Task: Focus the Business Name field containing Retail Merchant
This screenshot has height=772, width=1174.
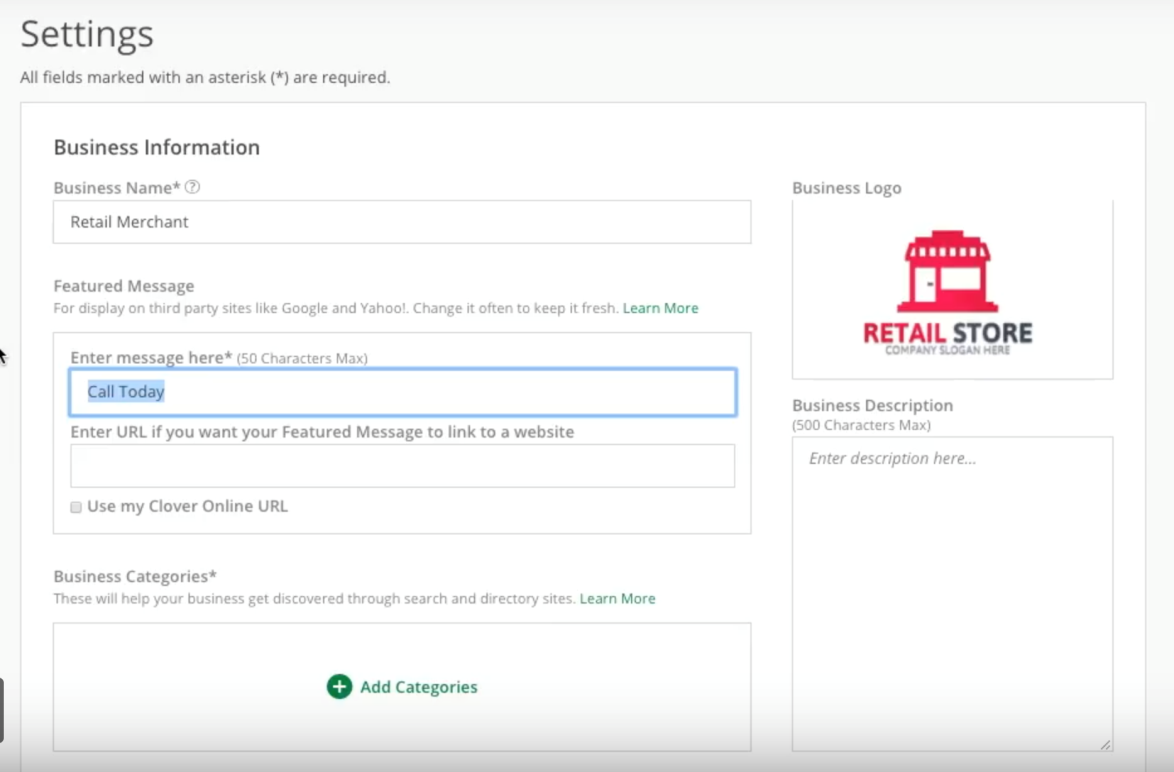Action: (401, 222)
